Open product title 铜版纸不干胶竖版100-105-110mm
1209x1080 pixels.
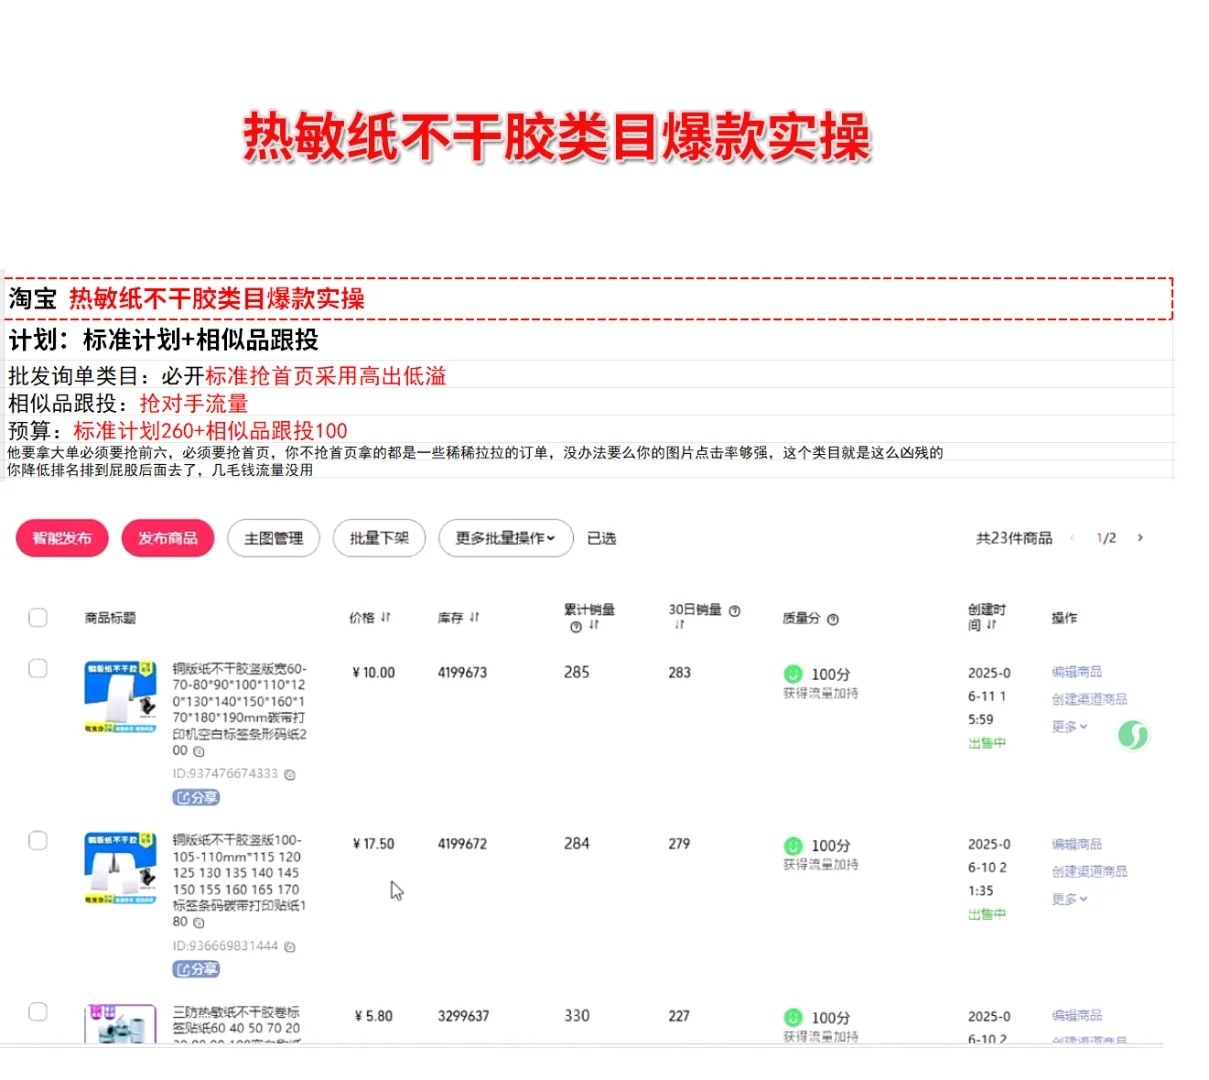click(x=239, y=881)
